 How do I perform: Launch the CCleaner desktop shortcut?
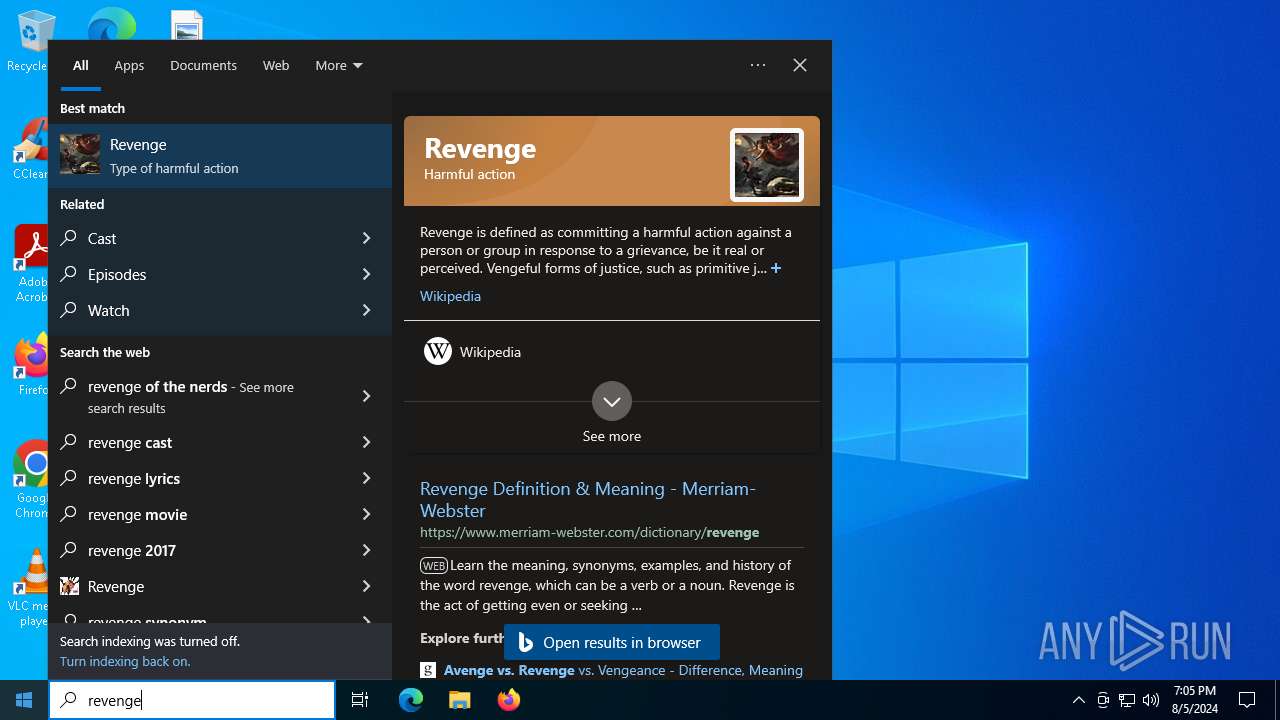point(31,150)
